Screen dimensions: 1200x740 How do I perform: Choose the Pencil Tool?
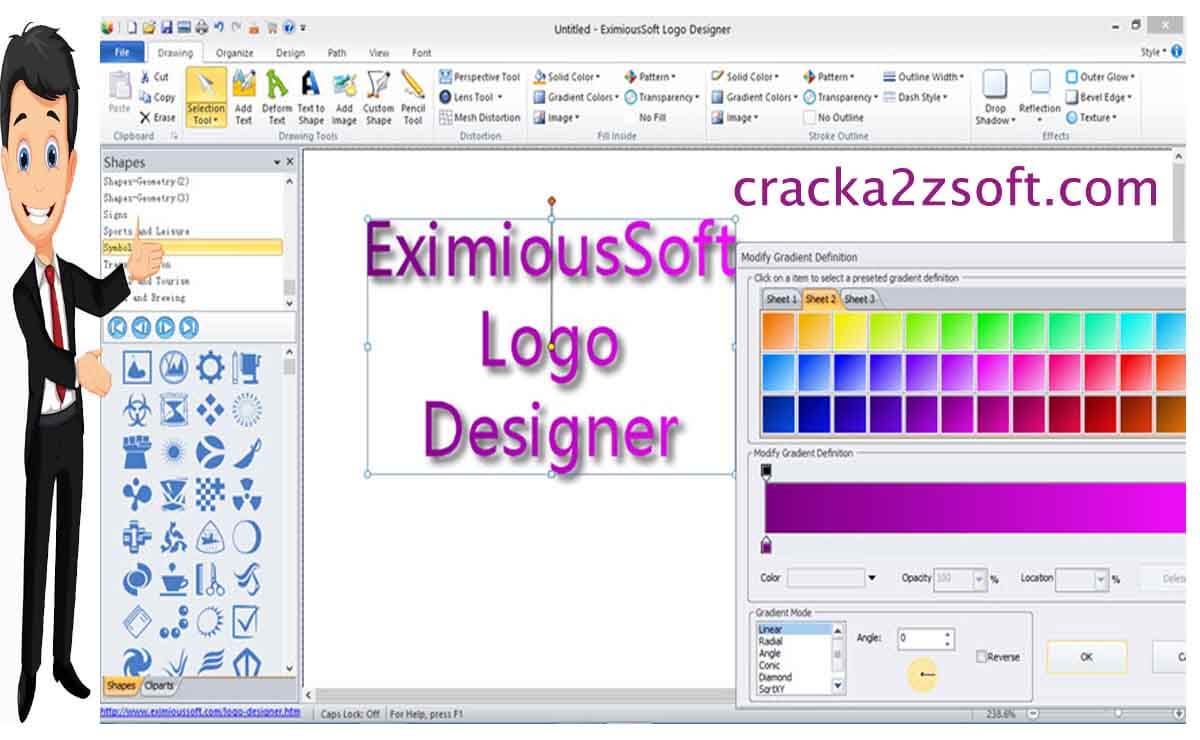[x=413, y=98]
